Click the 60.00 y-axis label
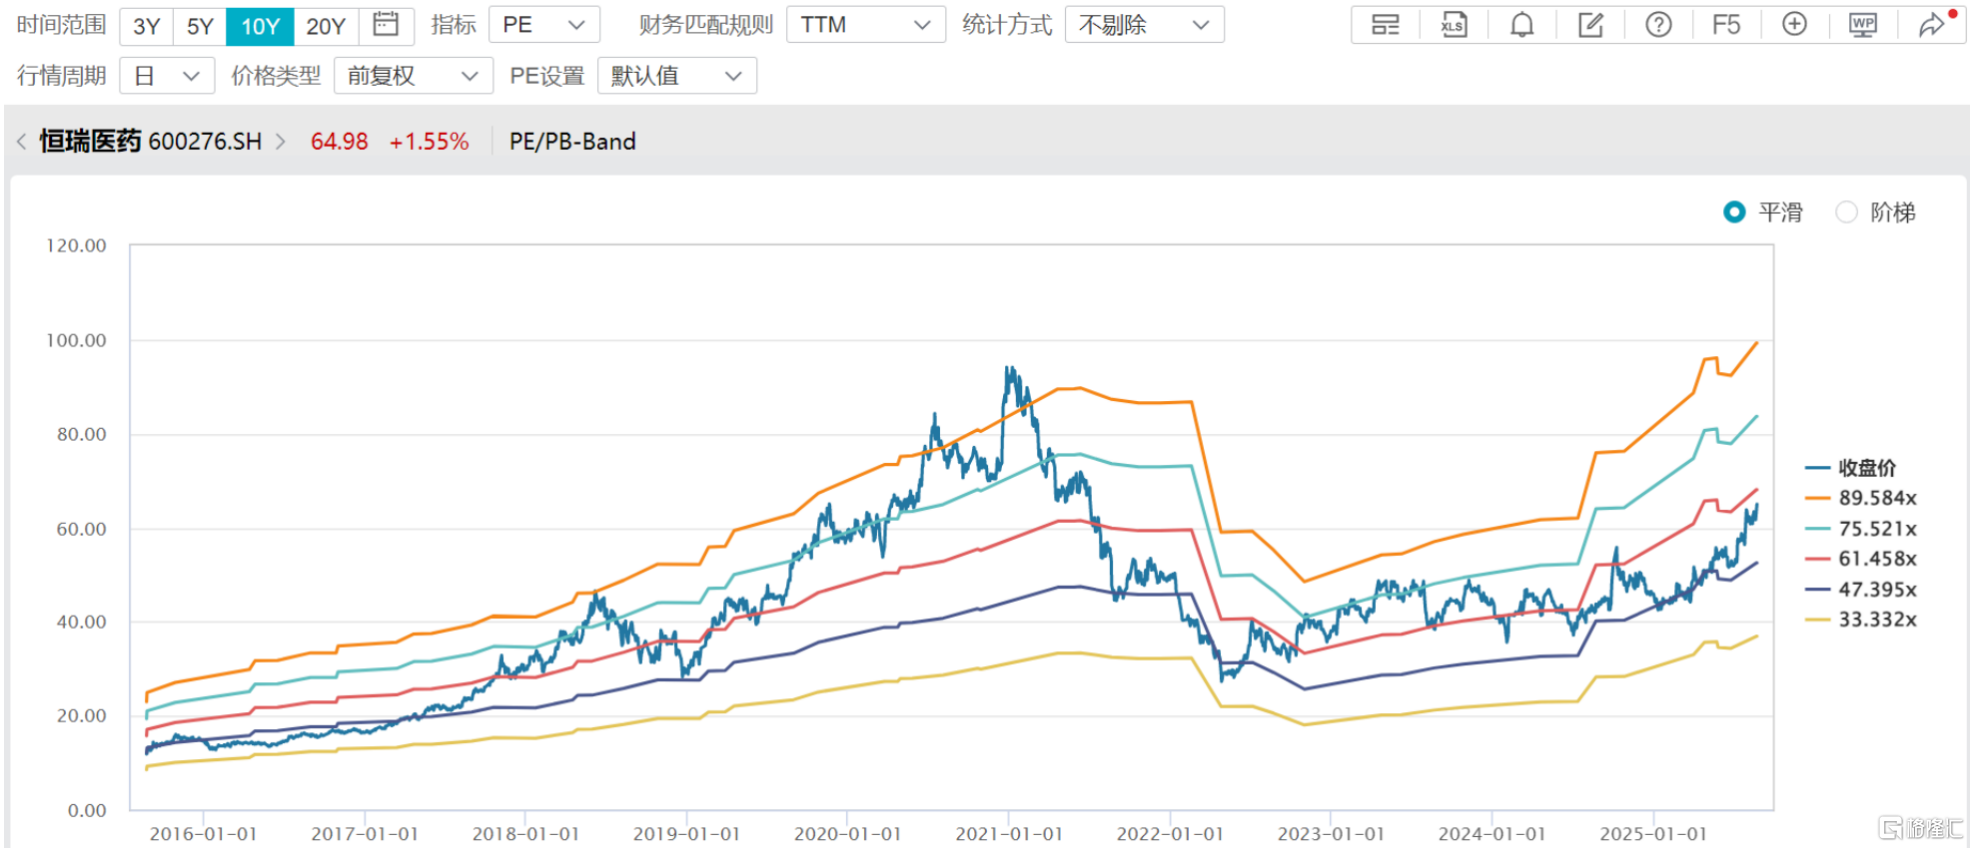Image resolution: width=1970 pixels, height=848 pixels. (81, 529)
